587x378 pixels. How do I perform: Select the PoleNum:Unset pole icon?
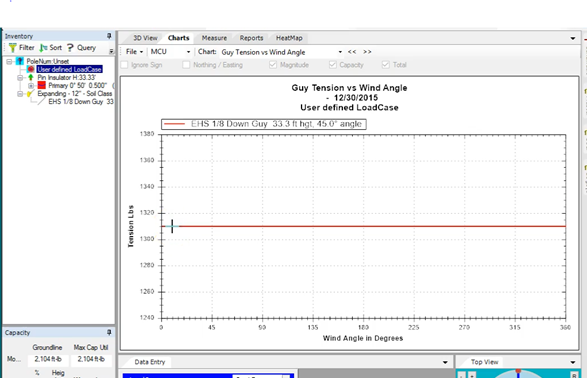20,61
